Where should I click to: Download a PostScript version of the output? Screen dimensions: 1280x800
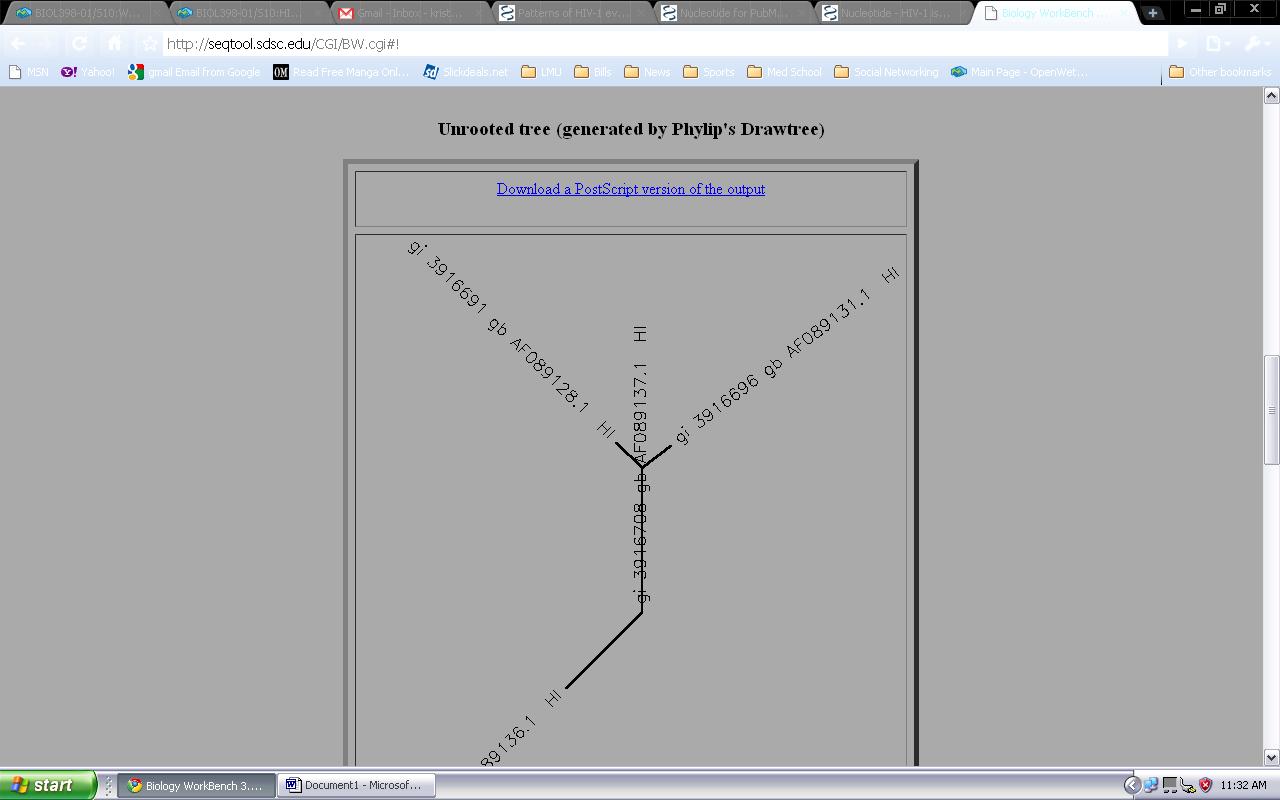tap(630, 189)
